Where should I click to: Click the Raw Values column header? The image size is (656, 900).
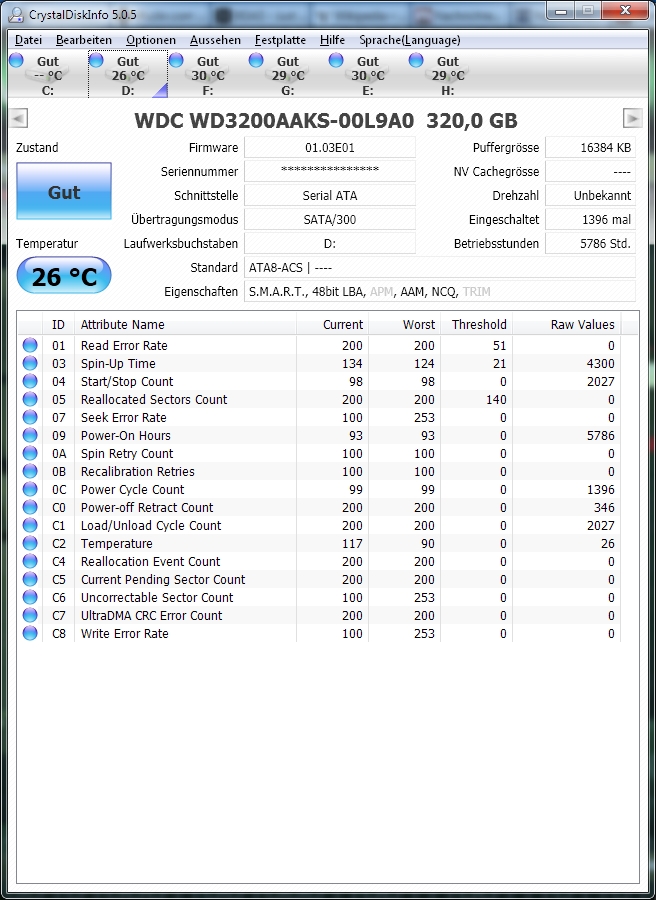(x=566, y=324)
